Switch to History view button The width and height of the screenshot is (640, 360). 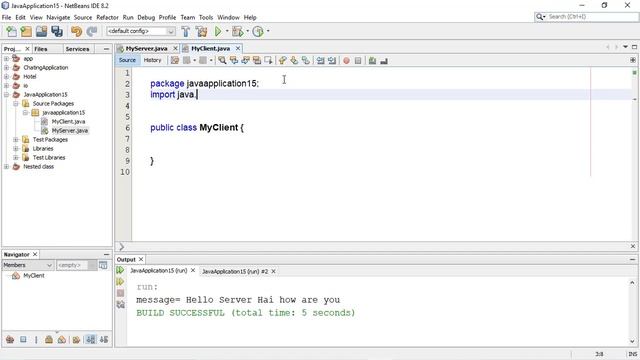tap(152, 60)
